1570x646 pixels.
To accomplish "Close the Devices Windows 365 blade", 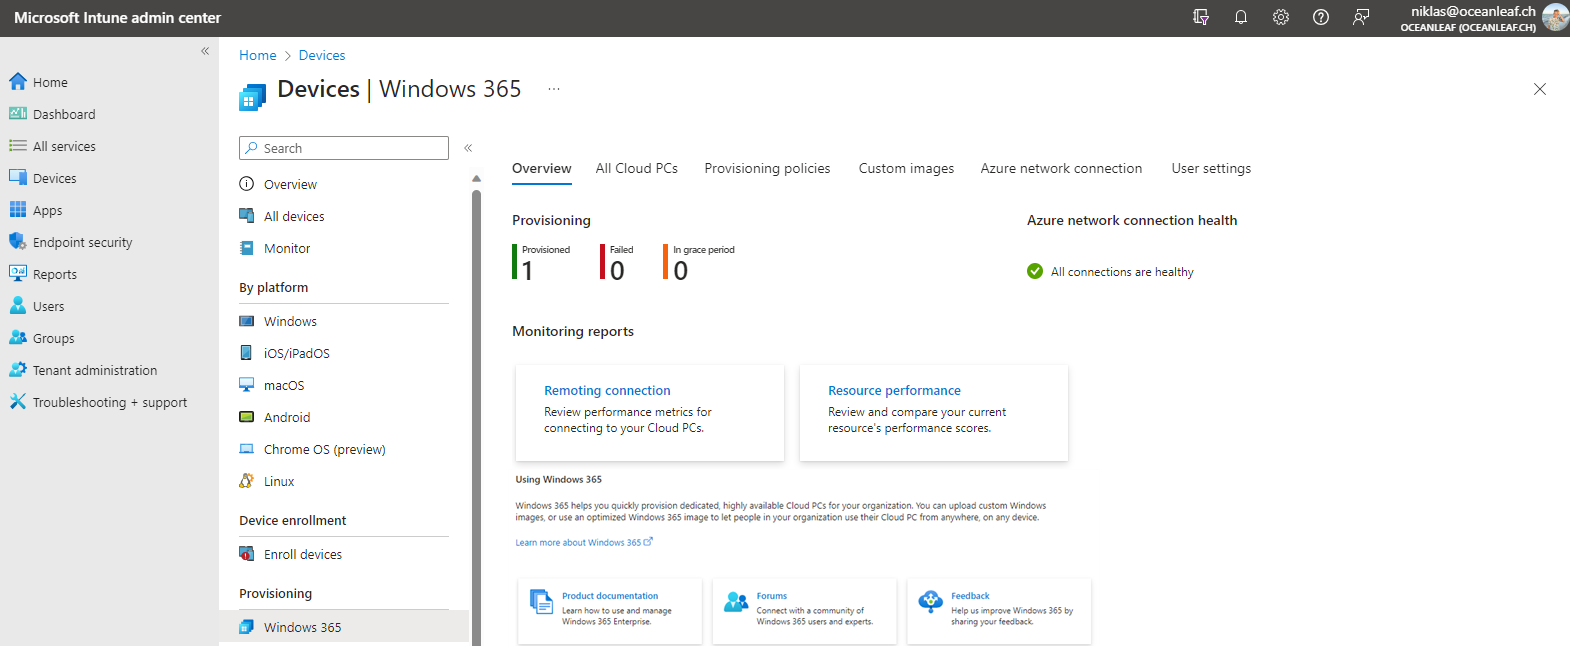I will coord(1540,89).
